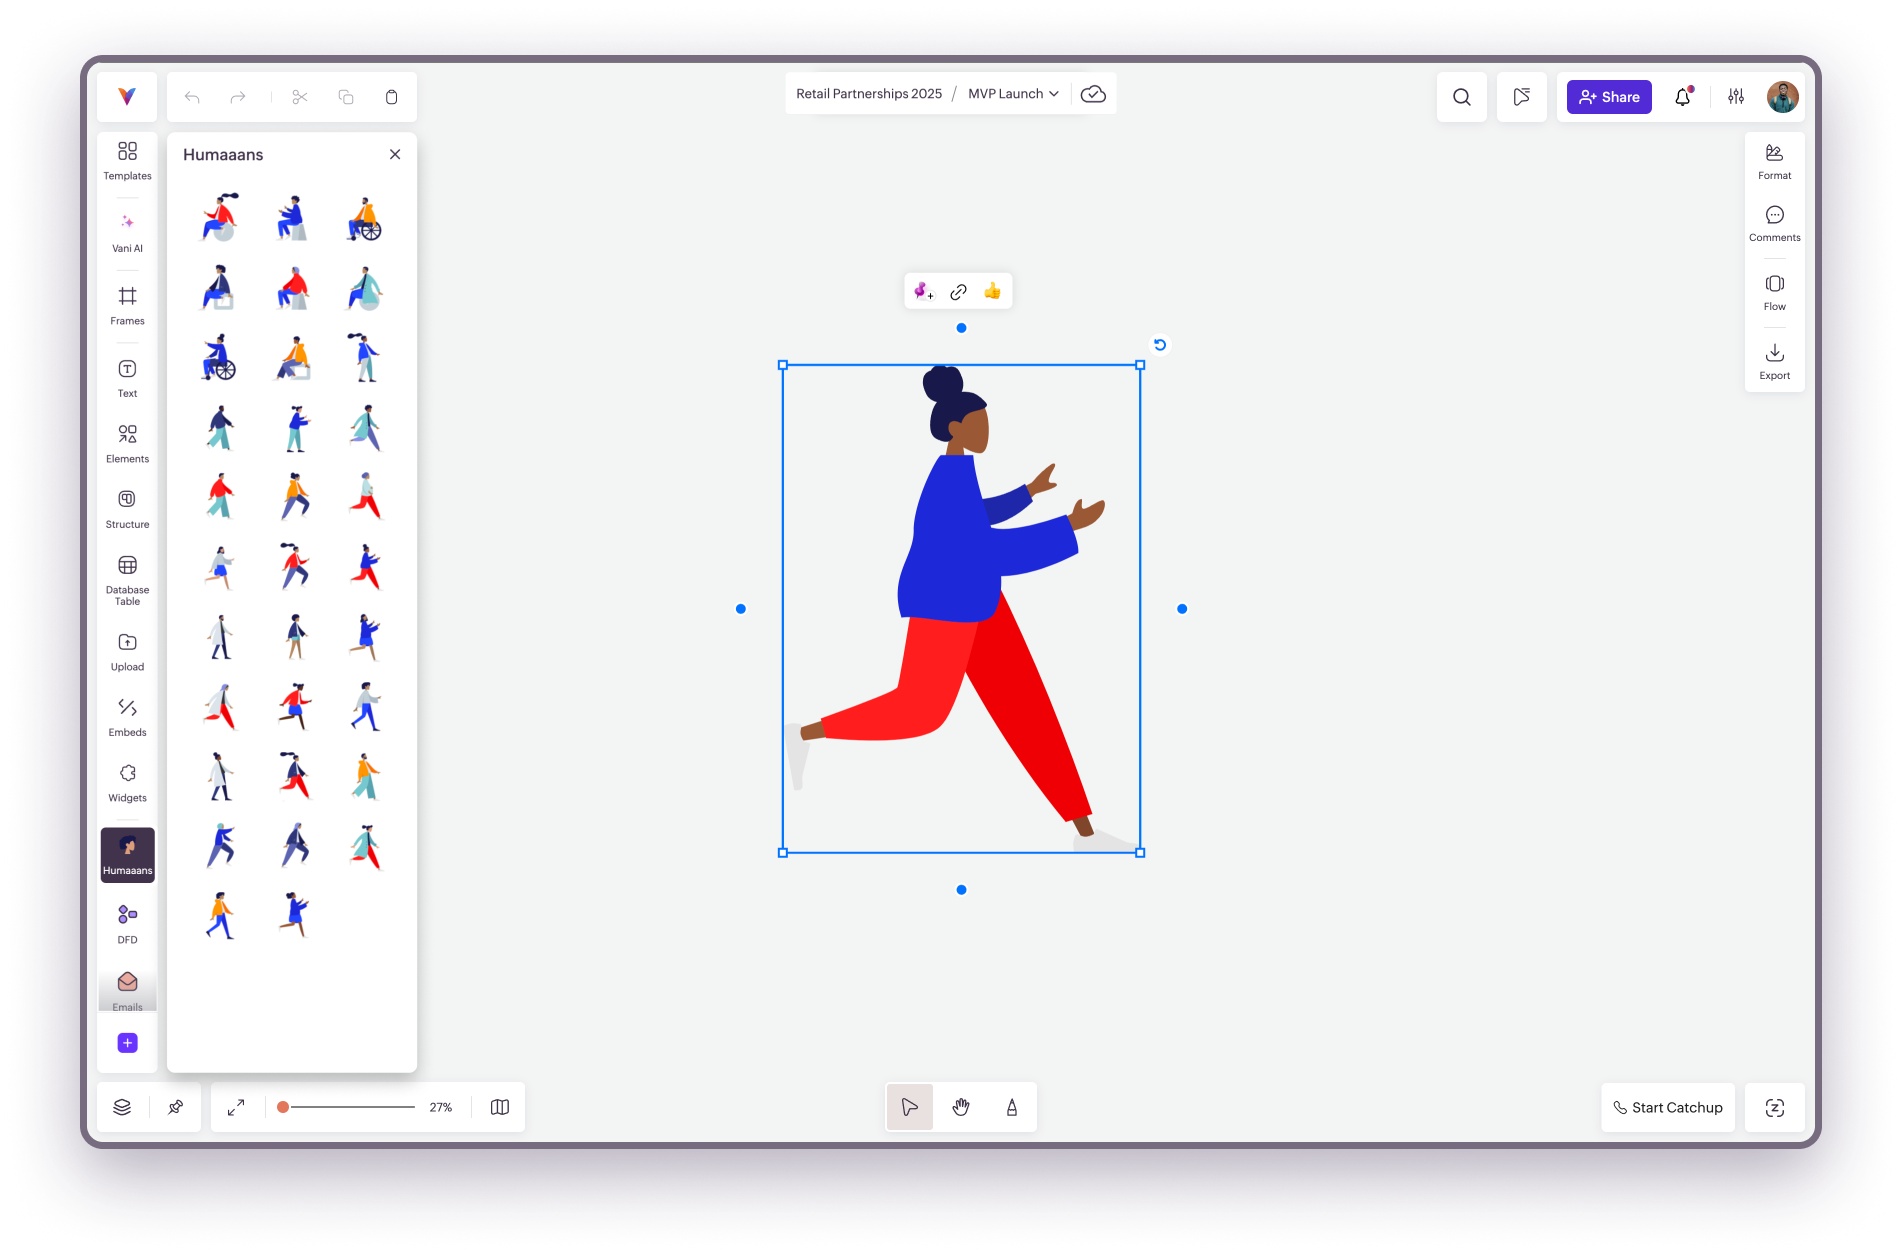Open Retail Partnerships 2025 breadcrumb
The height and width of the screenshot is (1254, 1902).
(868, 94)
